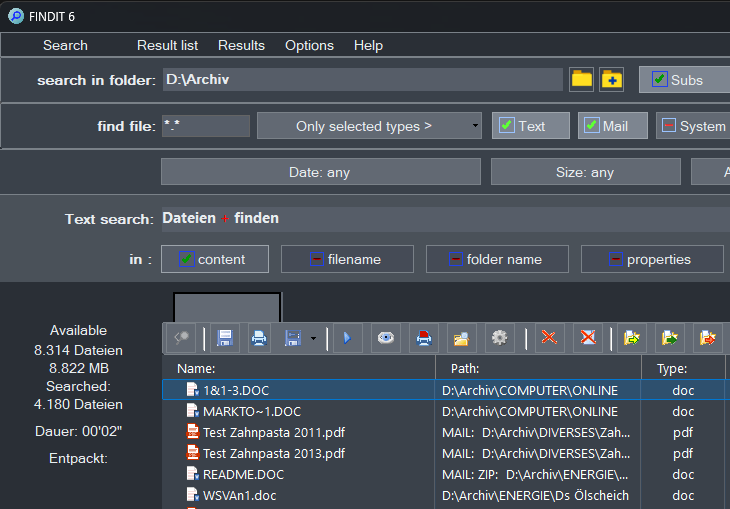The height and width of the screenshot is (509, 730).
Task: Click the find file pattern input field
Action: tap(205, 126)
